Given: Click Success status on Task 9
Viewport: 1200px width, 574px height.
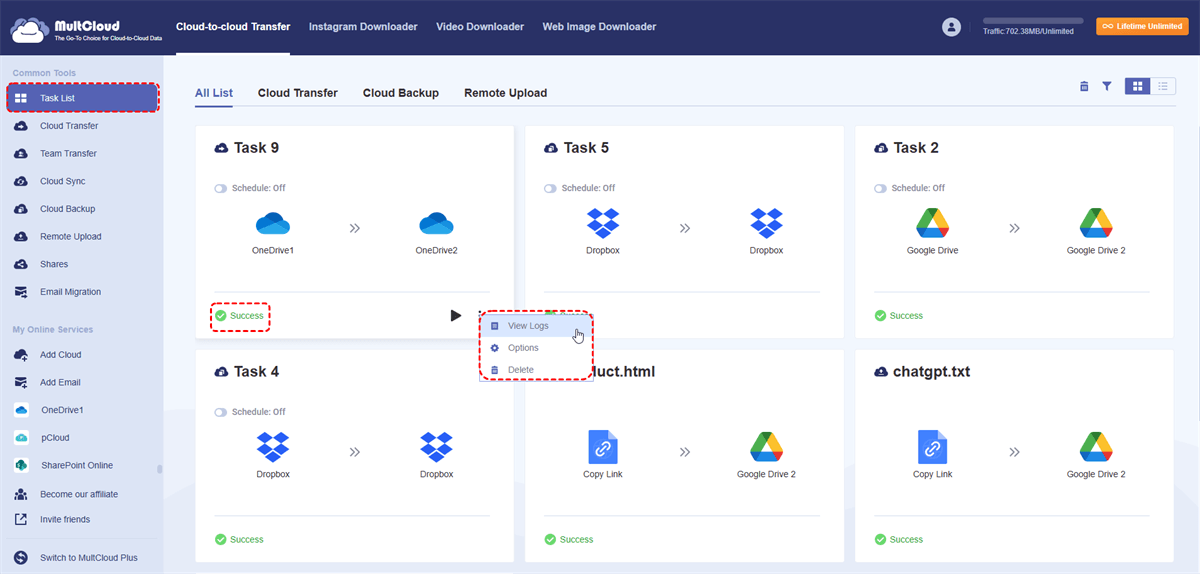Looking at the screenshot, I should click(240, 316).
